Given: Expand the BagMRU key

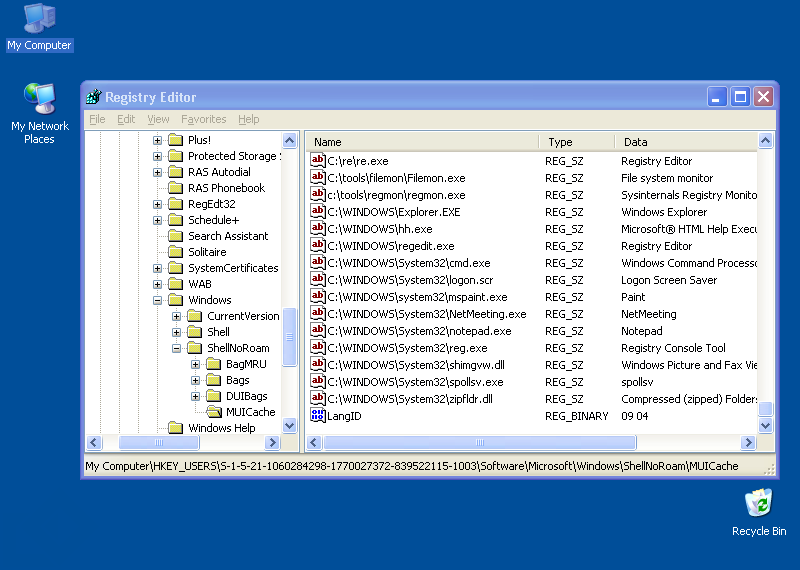Looking at the screenshot, I should coord(195,364).
